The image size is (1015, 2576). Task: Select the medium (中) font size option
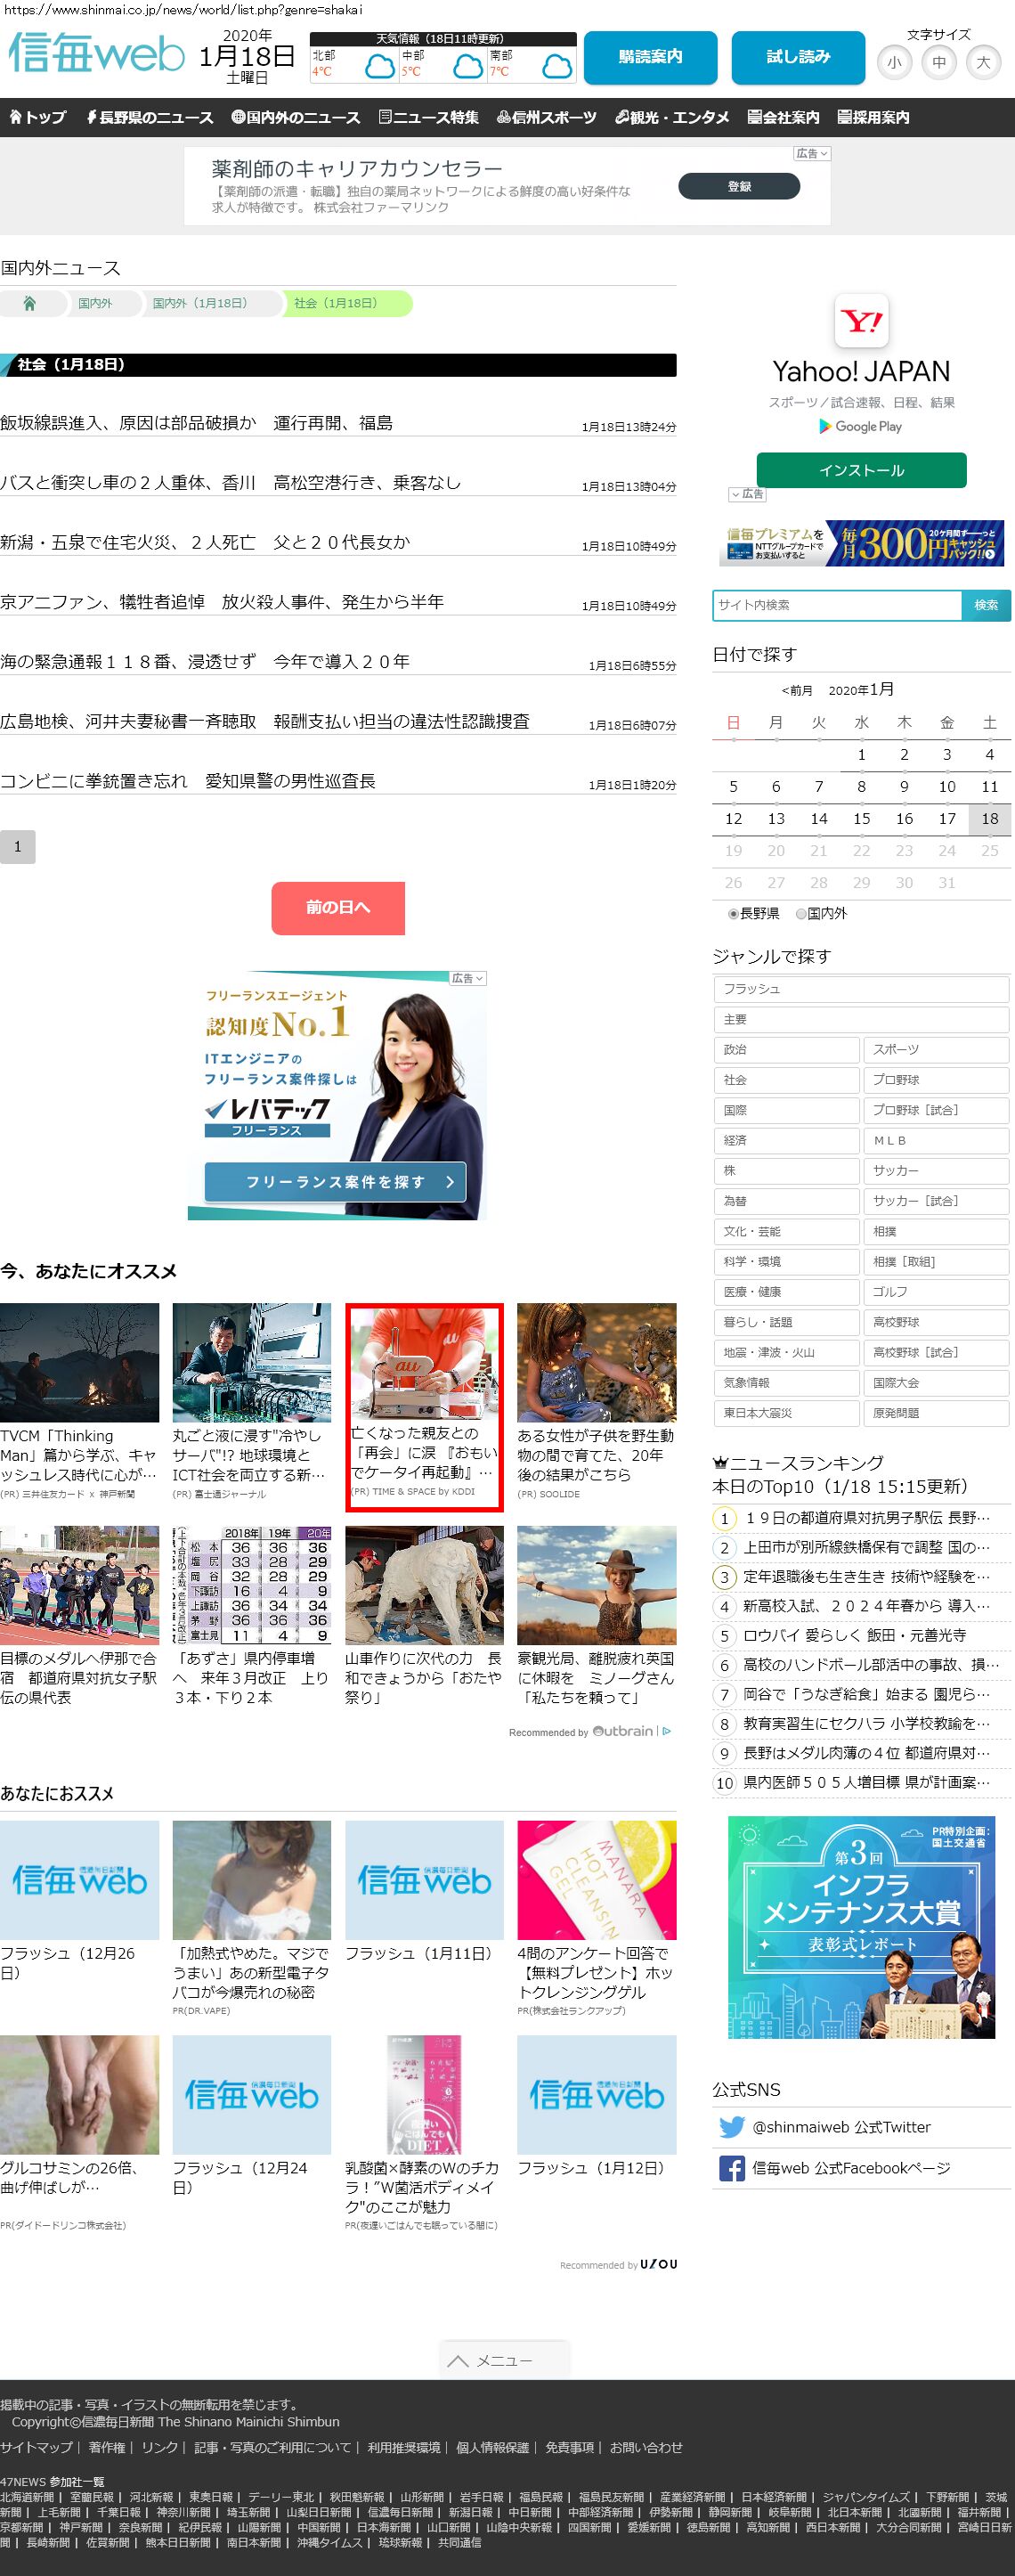point(939,63)
